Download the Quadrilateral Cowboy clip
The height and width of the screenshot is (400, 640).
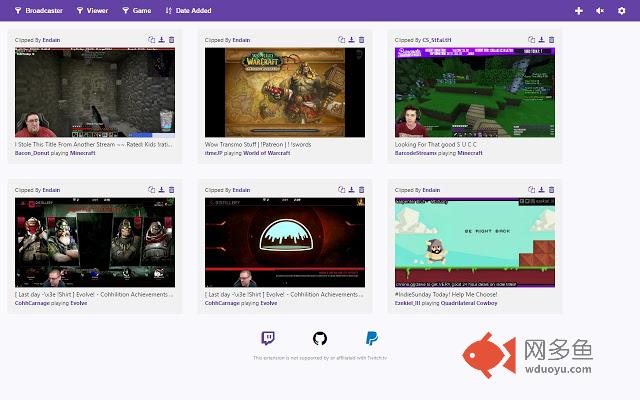542,189
